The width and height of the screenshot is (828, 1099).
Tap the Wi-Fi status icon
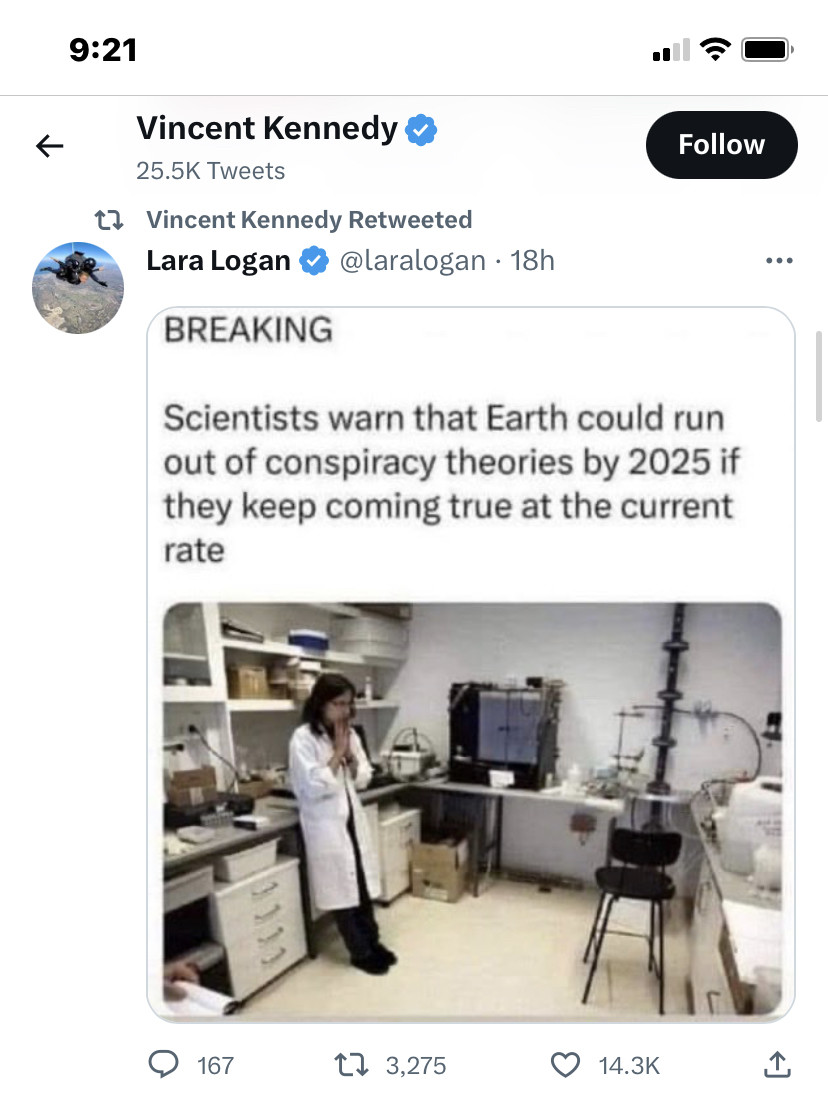coord(715,49)
